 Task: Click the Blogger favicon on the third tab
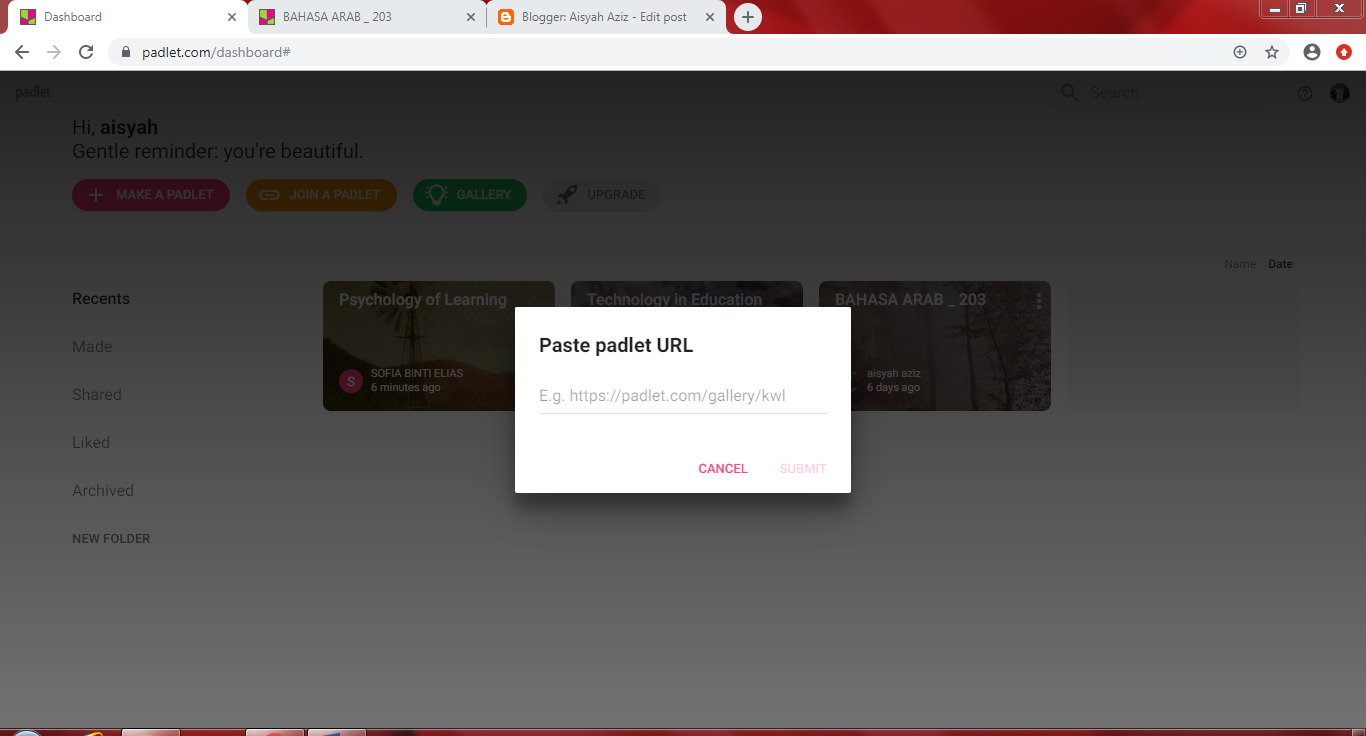[x=506, y=17]
